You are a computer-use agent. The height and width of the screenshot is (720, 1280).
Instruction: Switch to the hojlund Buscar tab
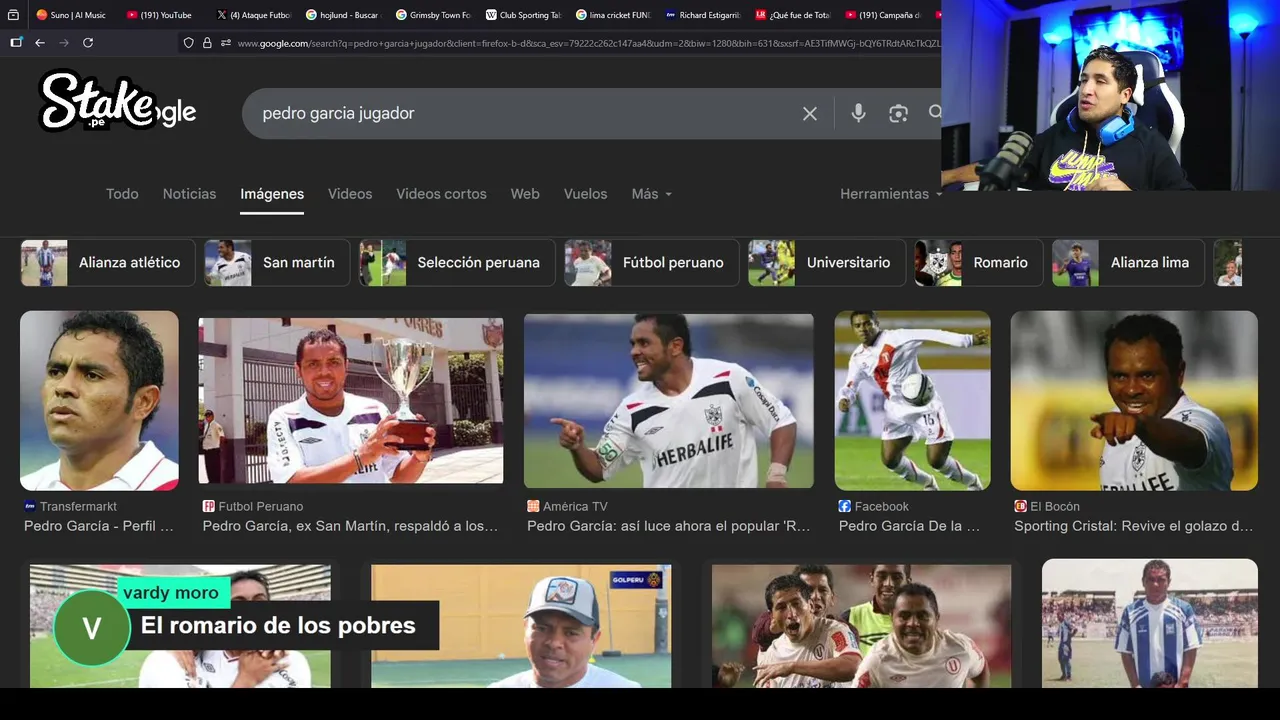341,15
